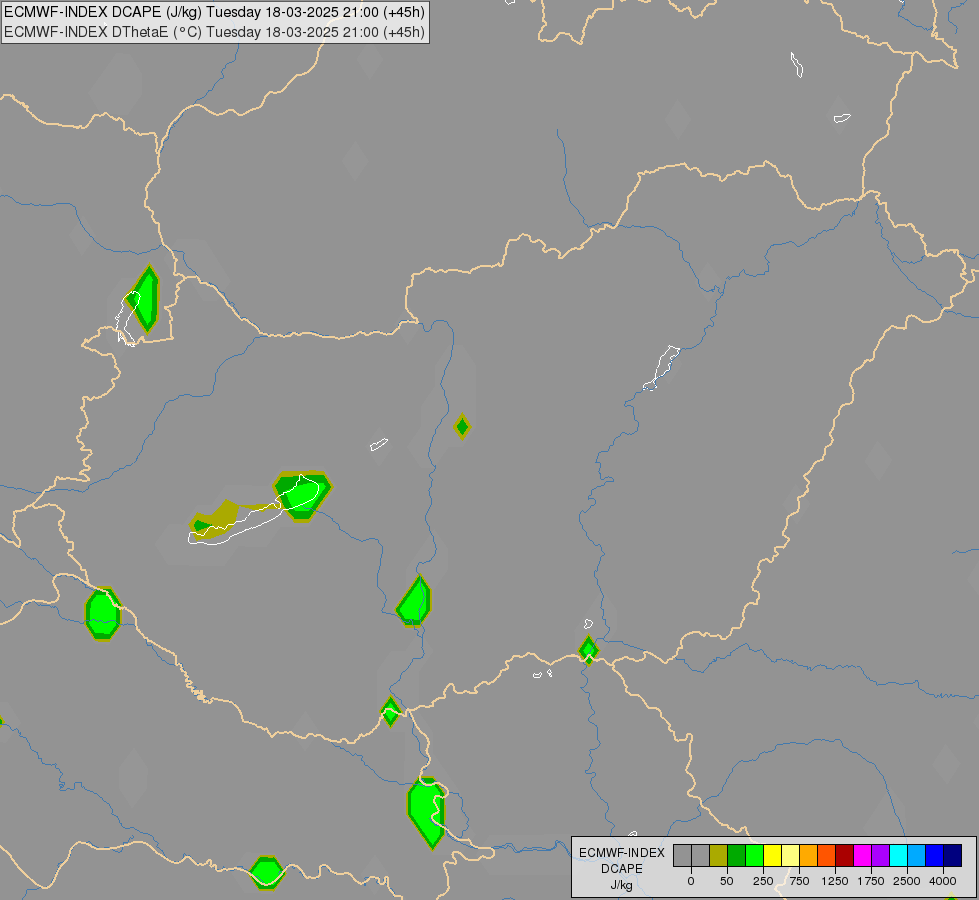Pick the orange-red legend swatch

(x=827, y=855)
